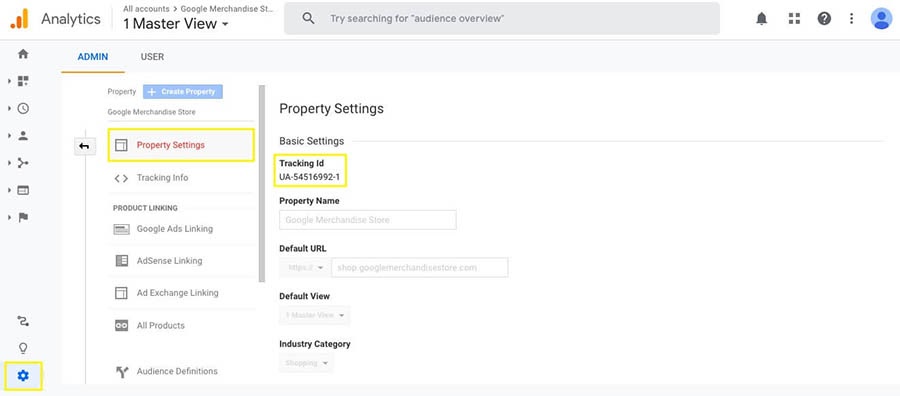Select AdSense Linking menu item
The image size is (900, 396).
point(181,261)
